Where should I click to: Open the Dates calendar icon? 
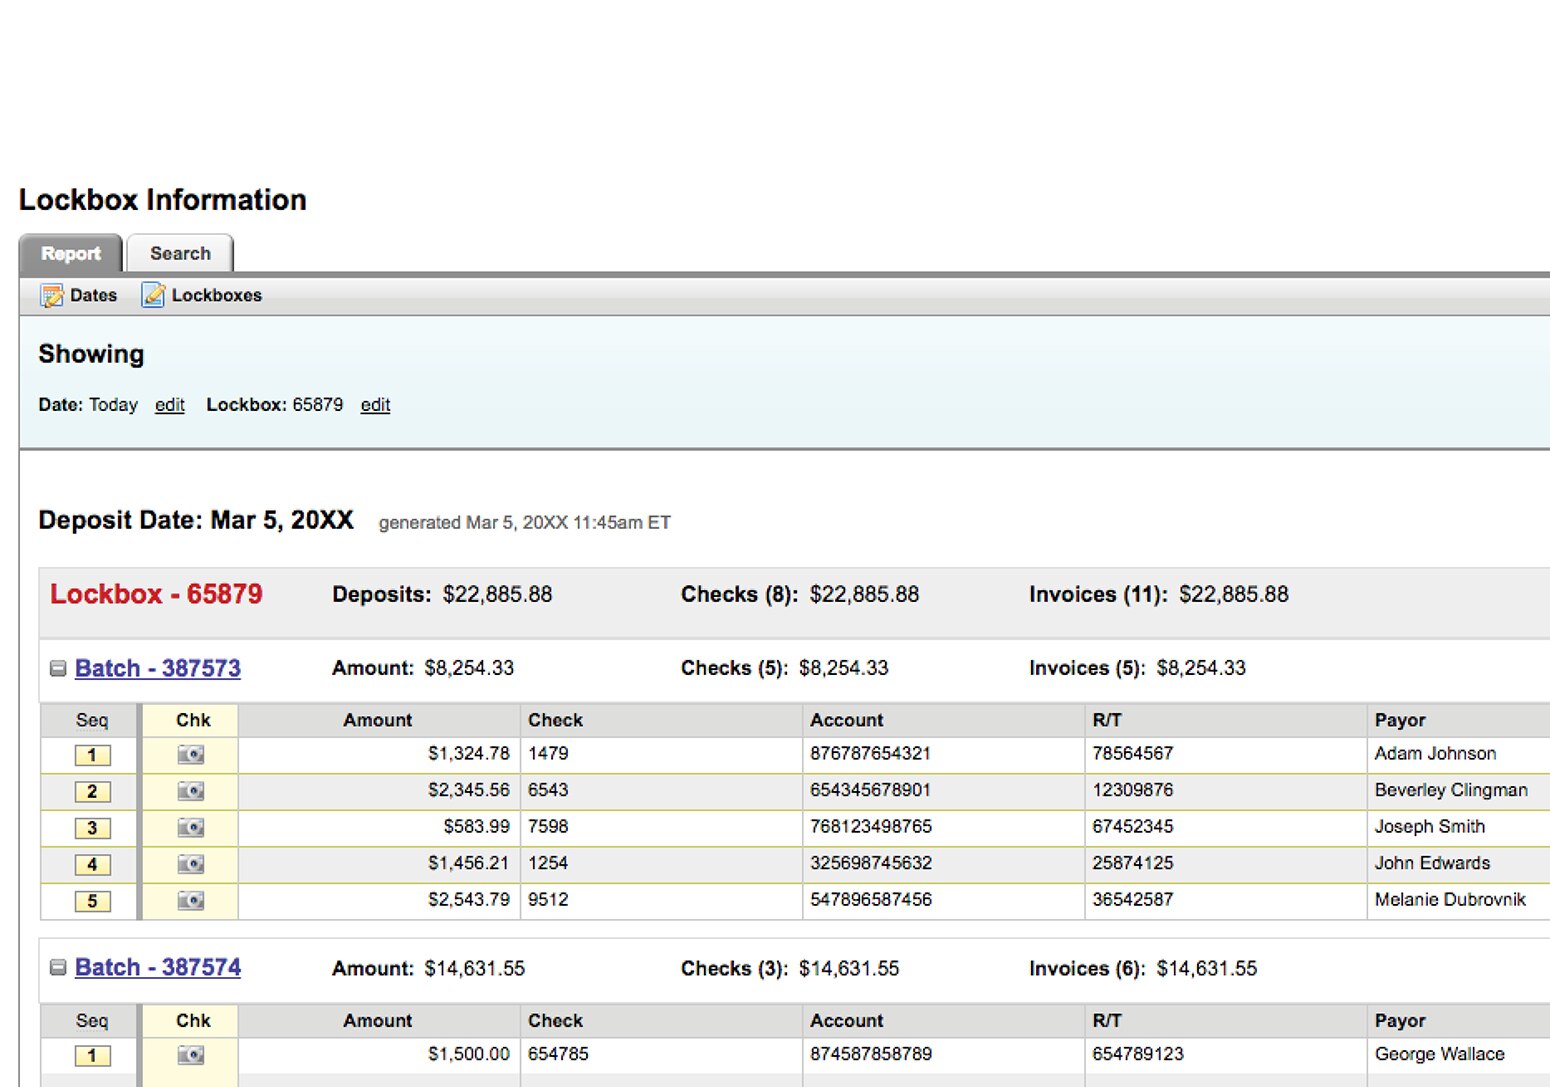coord(52,295)
